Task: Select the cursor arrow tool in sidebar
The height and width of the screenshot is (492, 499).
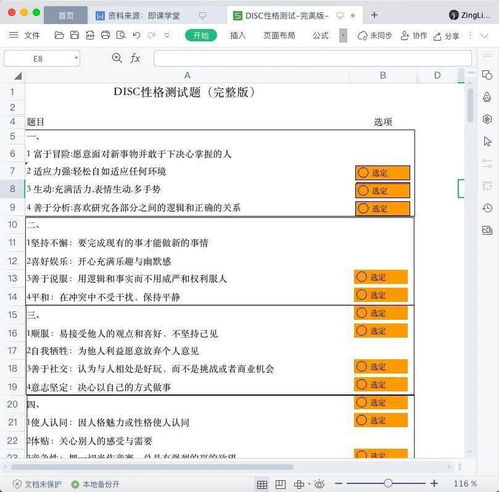Action: (x=487, y=141)
